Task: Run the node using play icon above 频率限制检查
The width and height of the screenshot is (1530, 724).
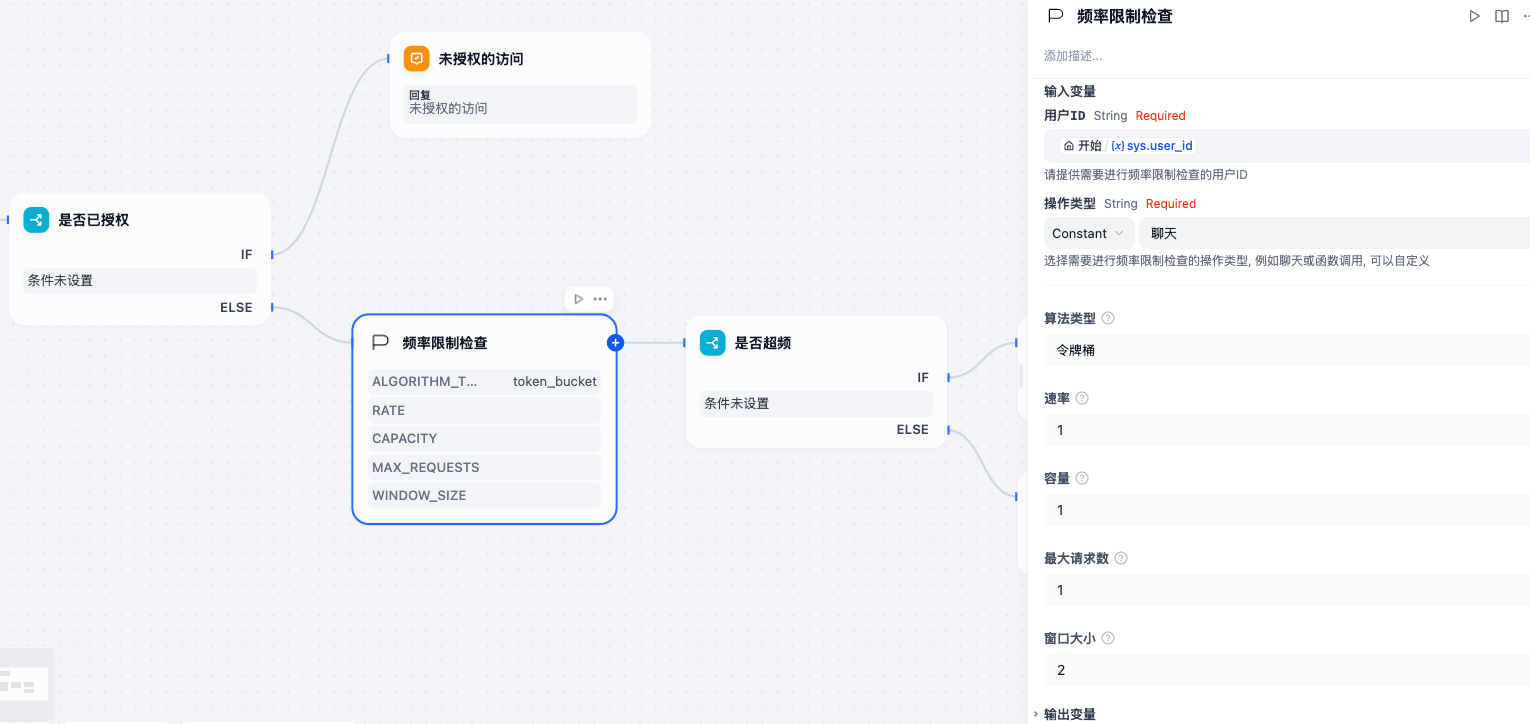Action: pyautogui.click(x=578, y=299)
